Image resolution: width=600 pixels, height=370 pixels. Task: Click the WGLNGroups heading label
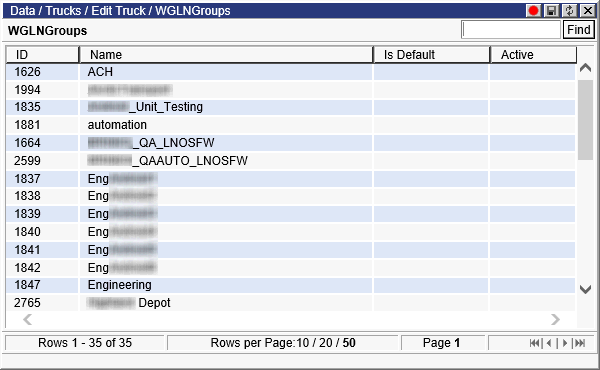coord(47,31)
